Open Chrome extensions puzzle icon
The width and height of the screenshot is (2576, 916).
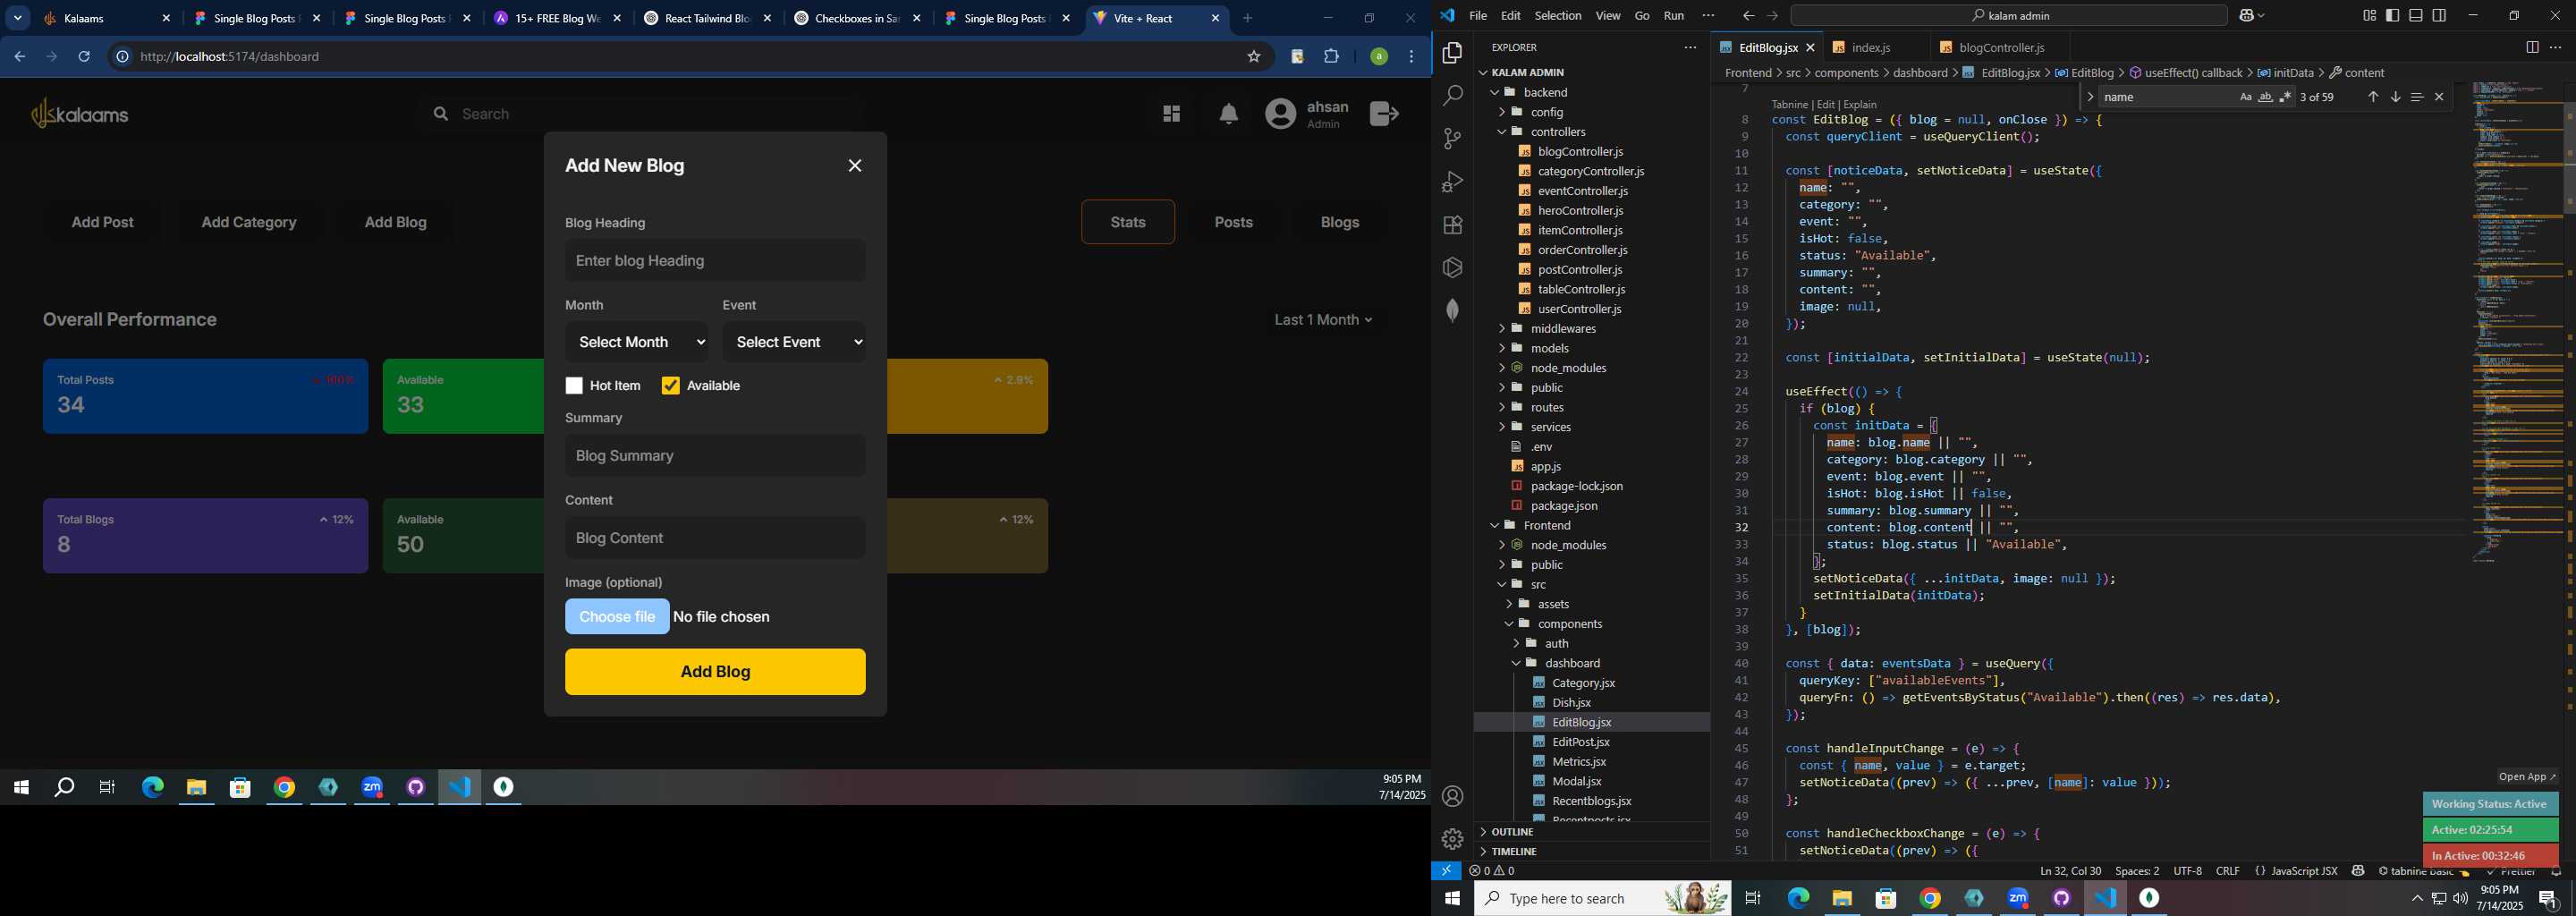point(1332,57)
